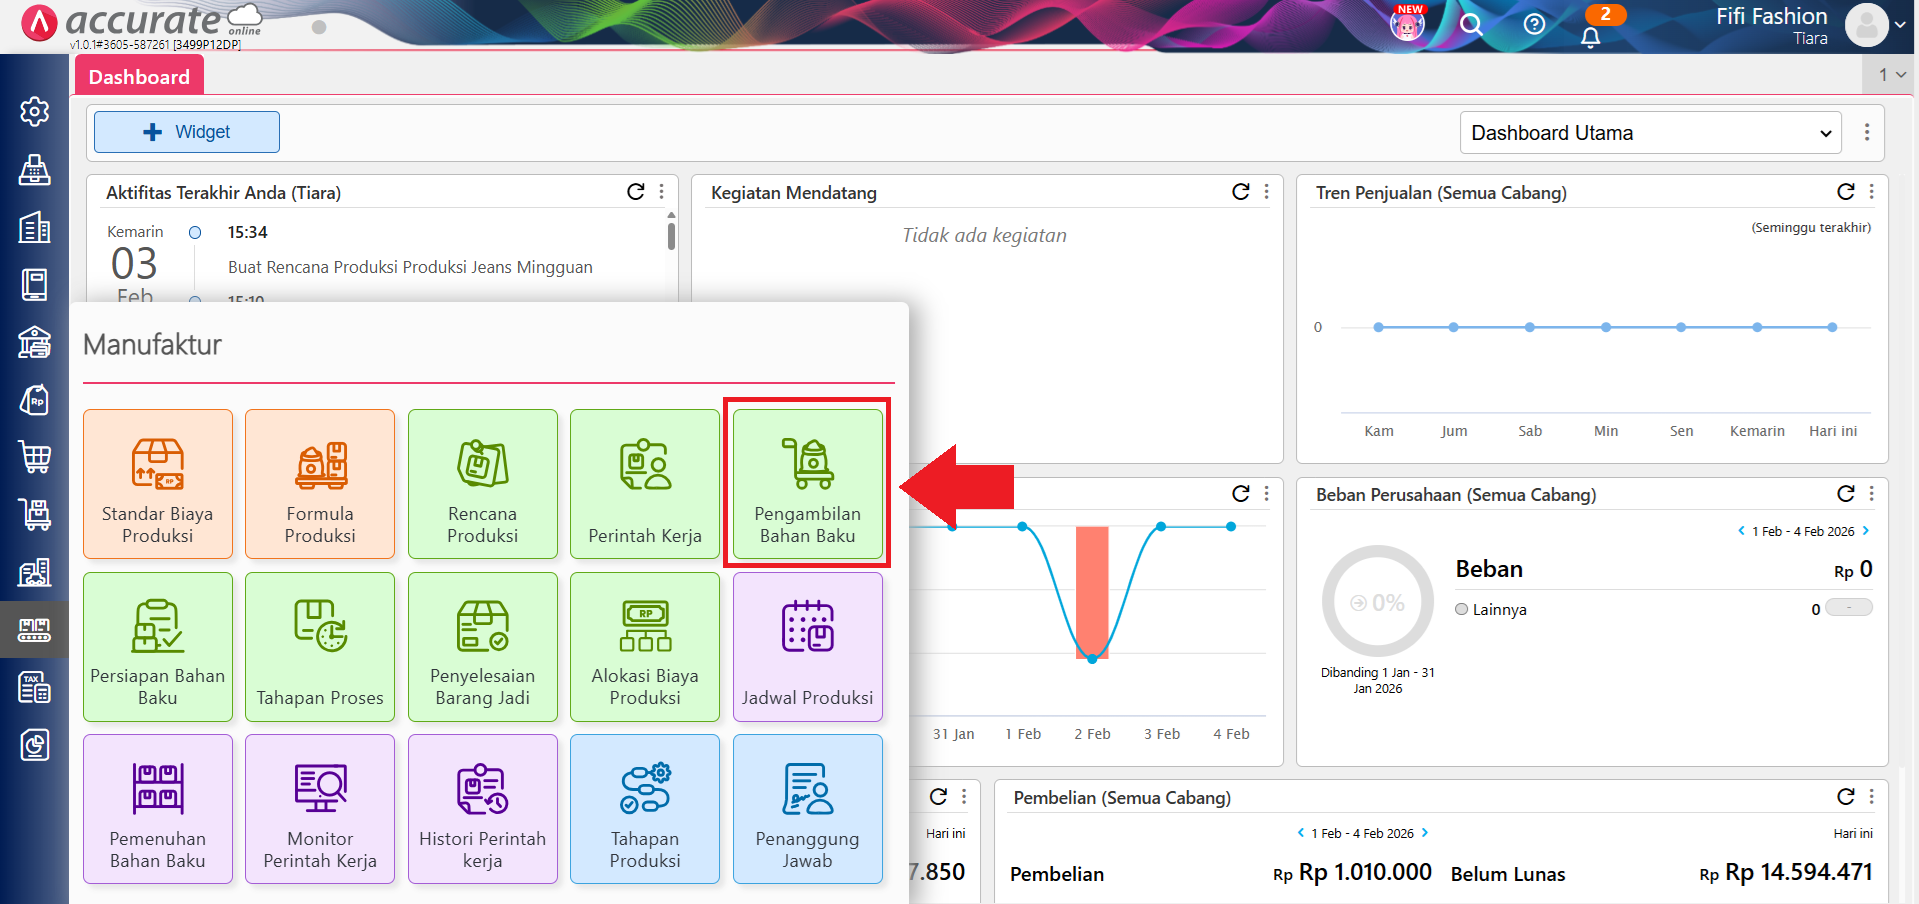
Task: Click the notification bell icon
Action: tap(1590, 37)
